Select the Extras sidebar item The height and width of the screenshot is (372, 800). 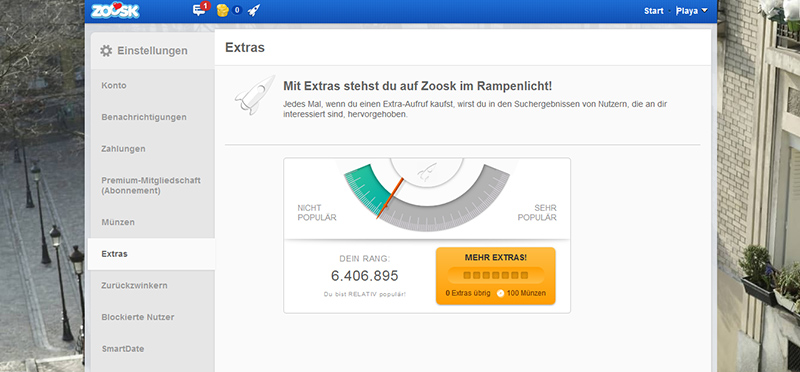pyautogui.click(x=152, y=254)
